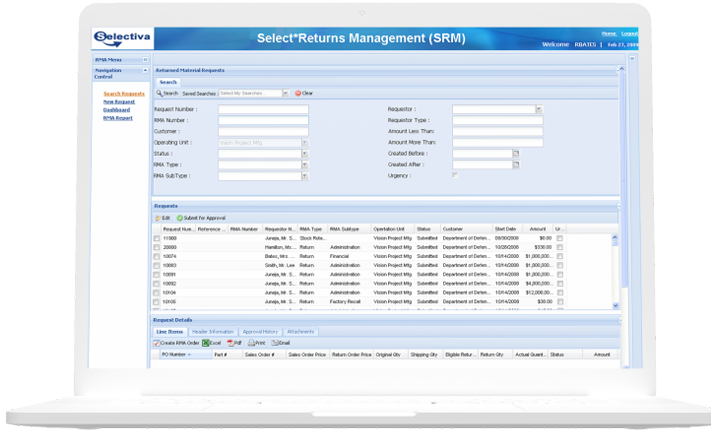The width and height of the screenshot is (717, 435).
Task: Click the Request Number input field
Action: pos(263,108)
